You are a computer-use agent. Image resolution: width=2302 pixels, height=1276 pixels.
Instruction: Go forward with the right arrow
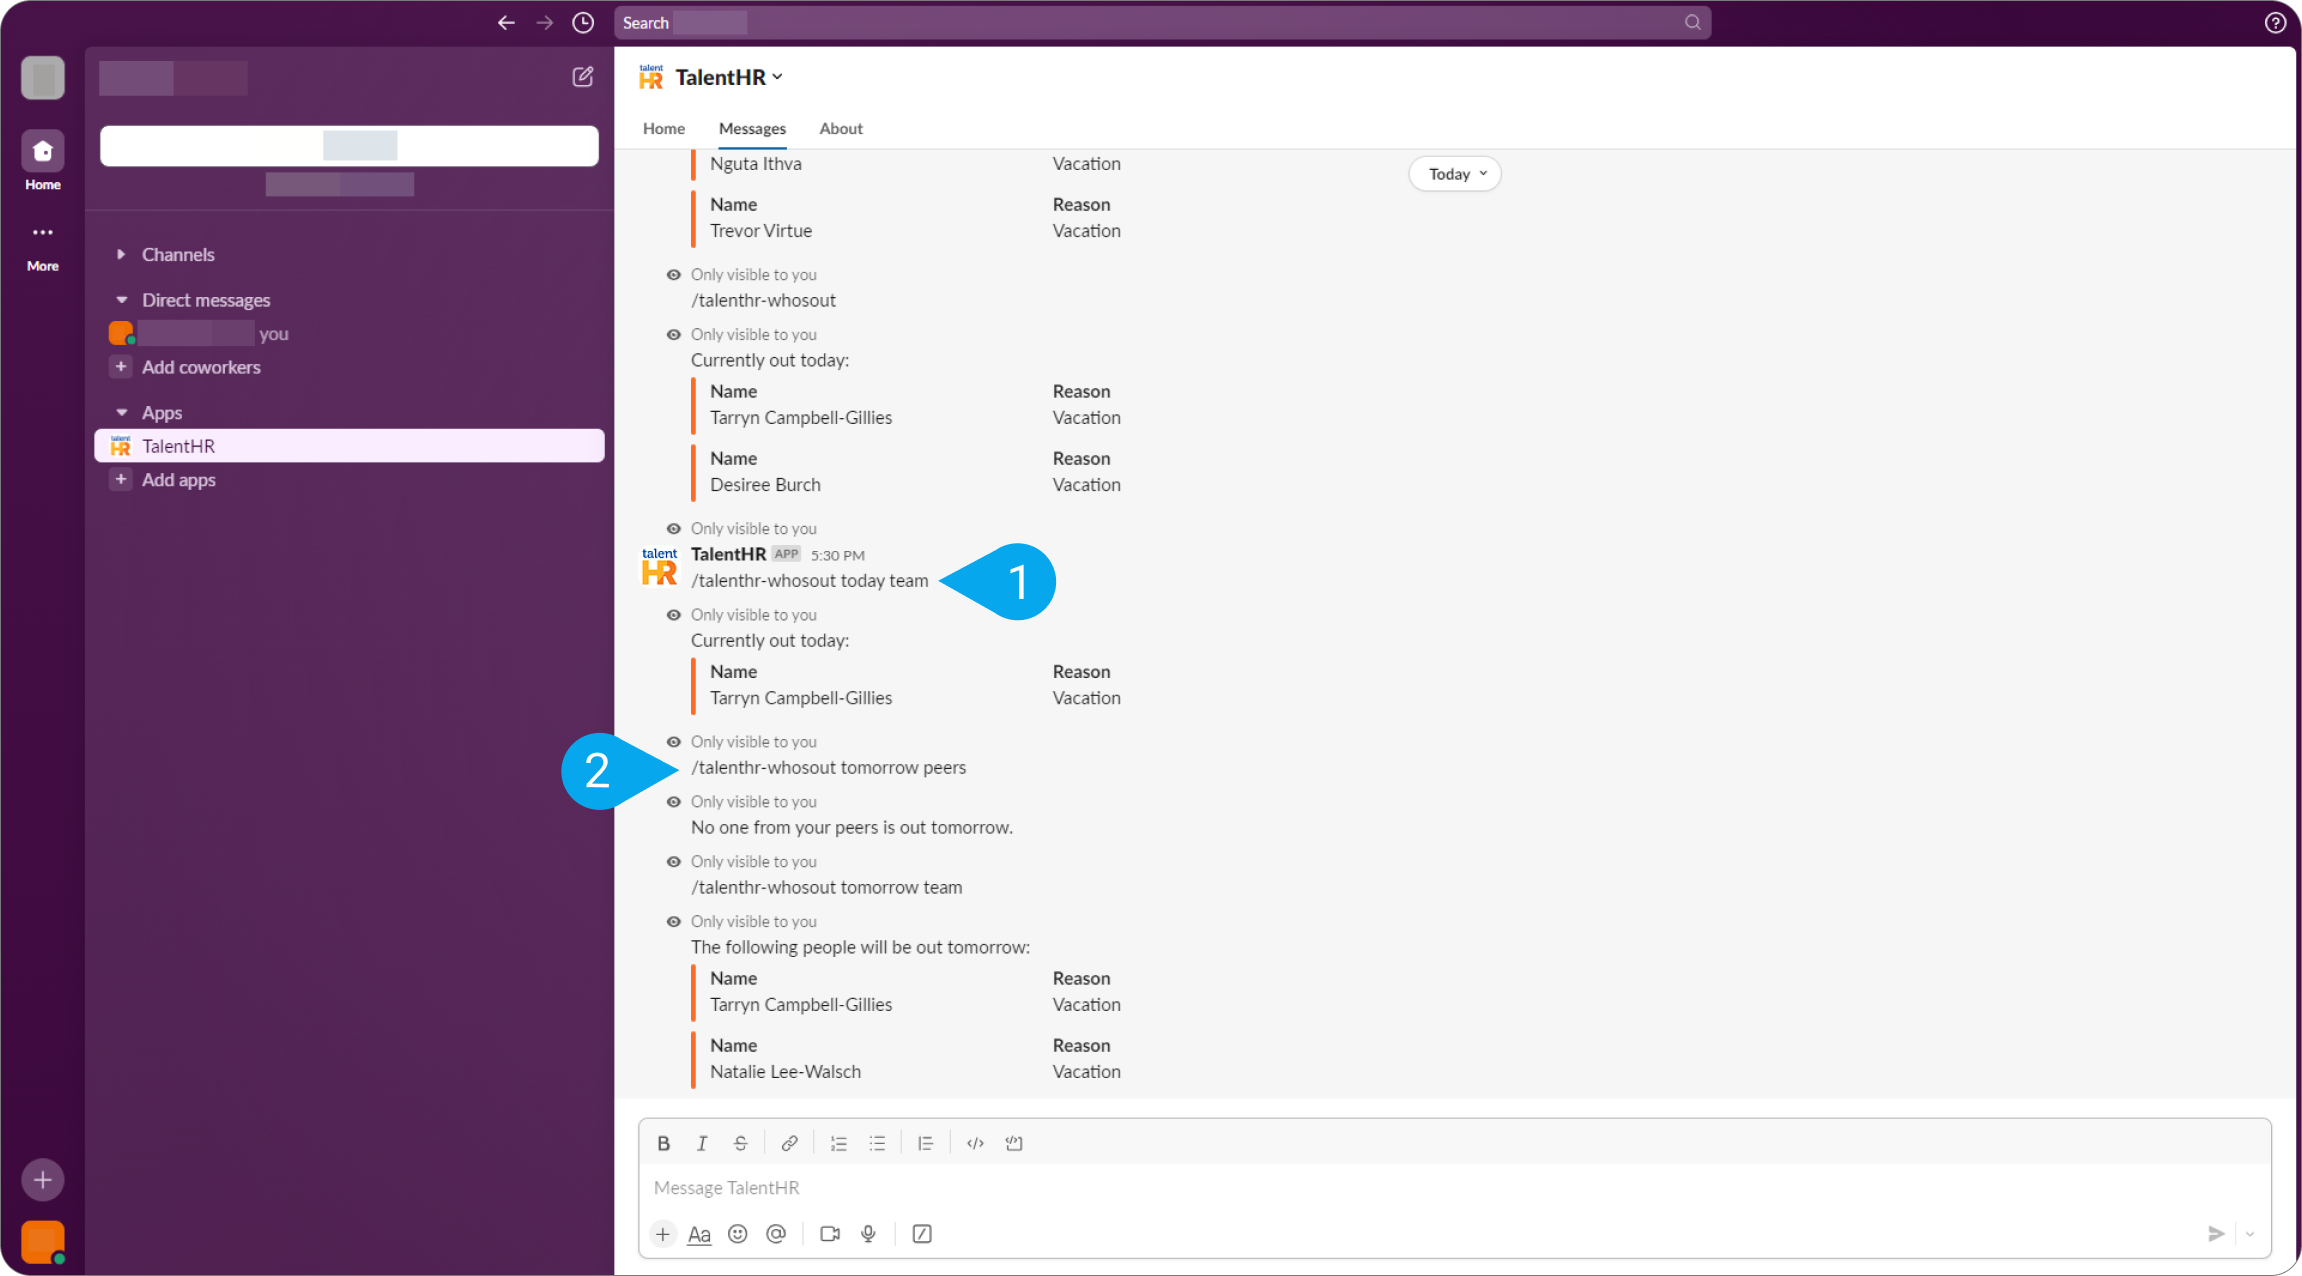point(544,22)
